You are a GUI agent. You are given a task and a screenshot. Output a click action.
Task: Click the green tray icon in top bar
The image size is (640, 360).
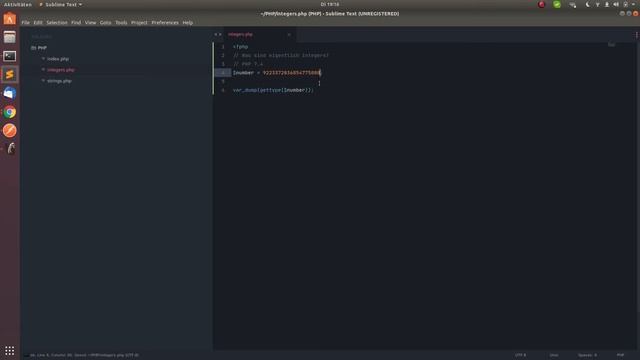coord(557,4)
